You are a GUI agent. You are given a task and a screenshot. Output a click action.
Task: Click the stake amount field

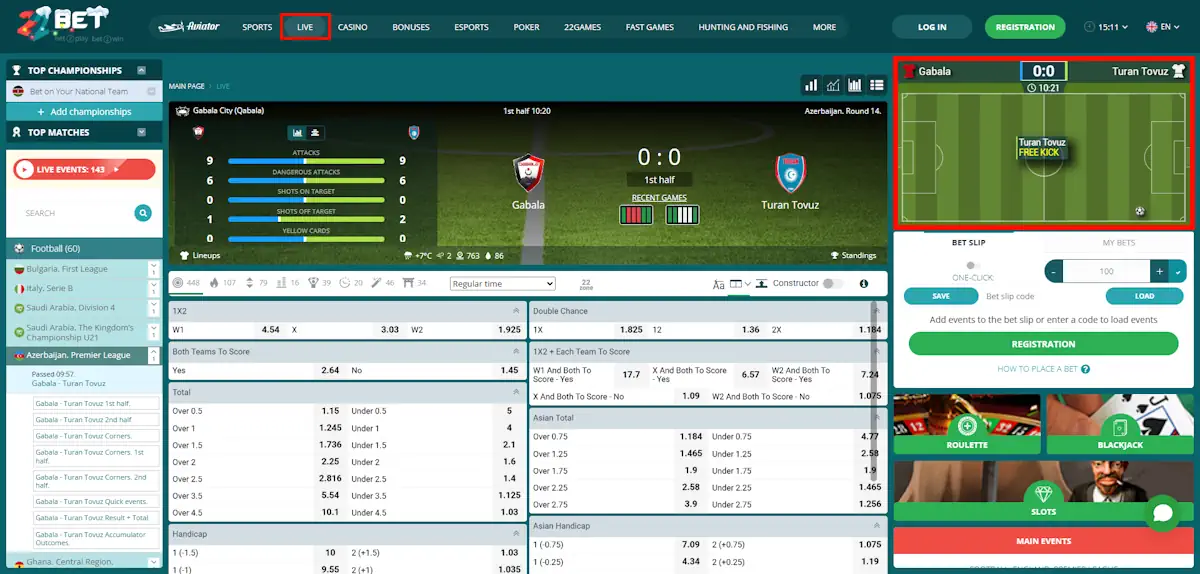click(1106, 271)
